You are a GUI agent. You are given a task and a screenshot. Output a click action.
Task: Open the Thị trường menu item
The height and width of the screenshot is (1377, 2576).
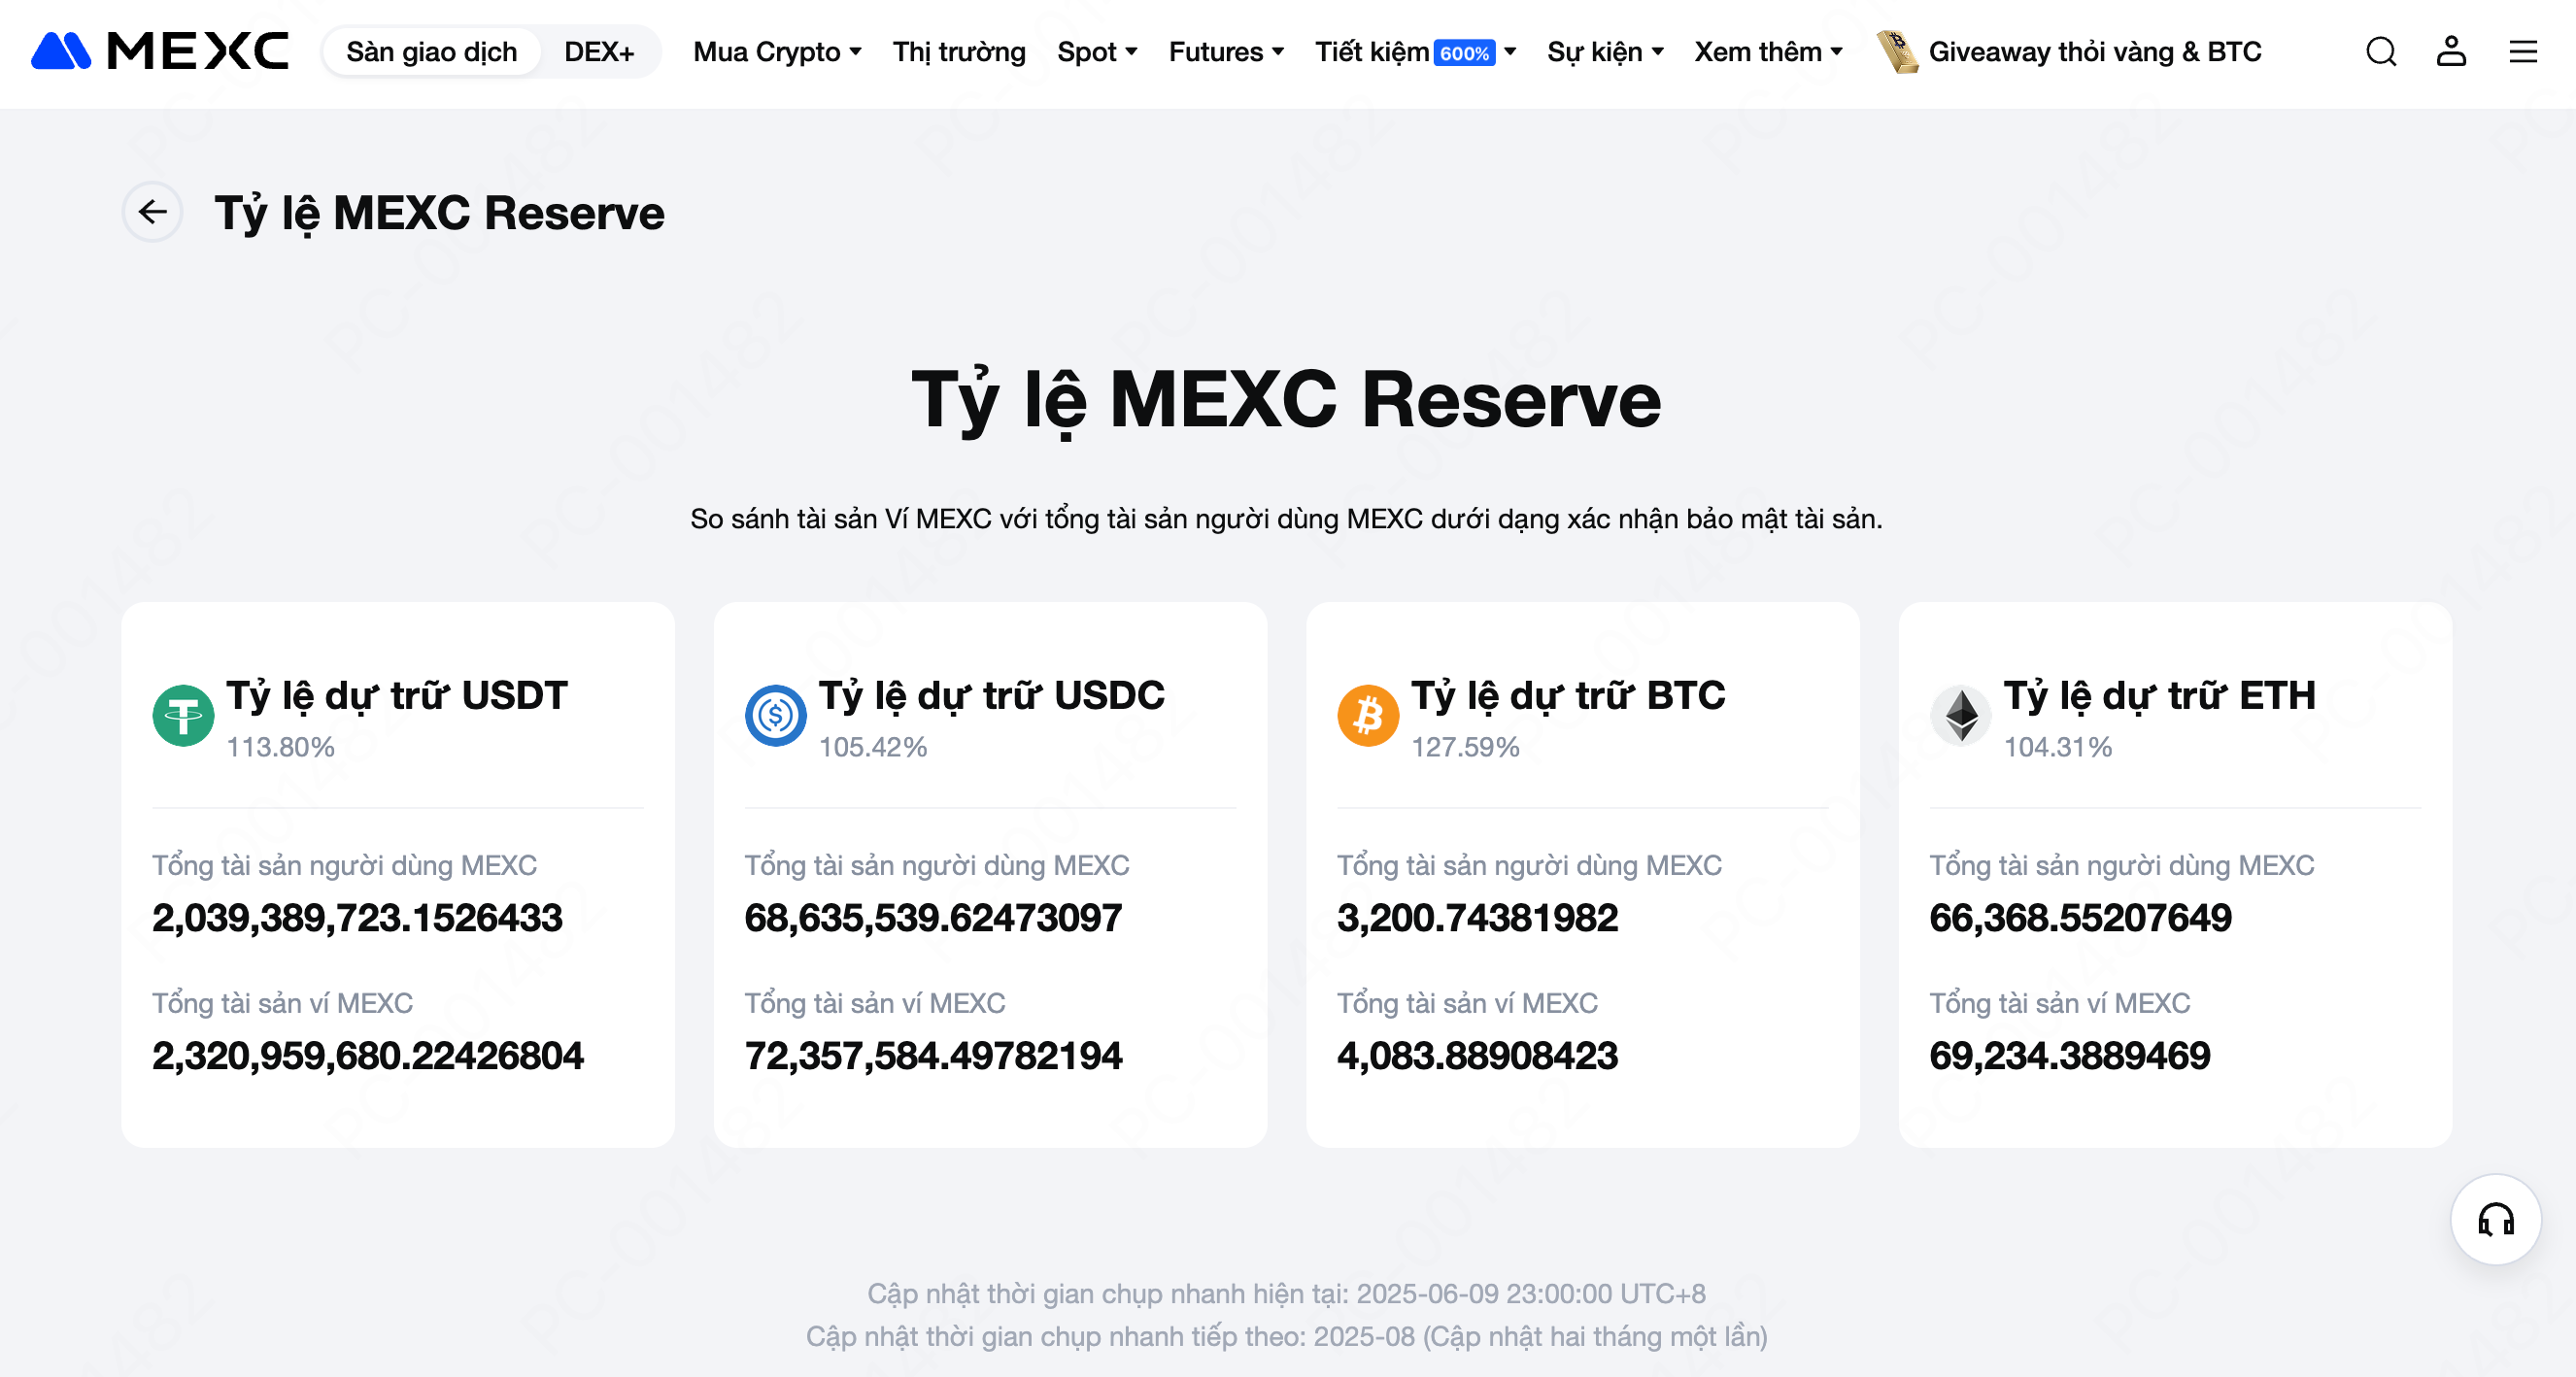959,51
